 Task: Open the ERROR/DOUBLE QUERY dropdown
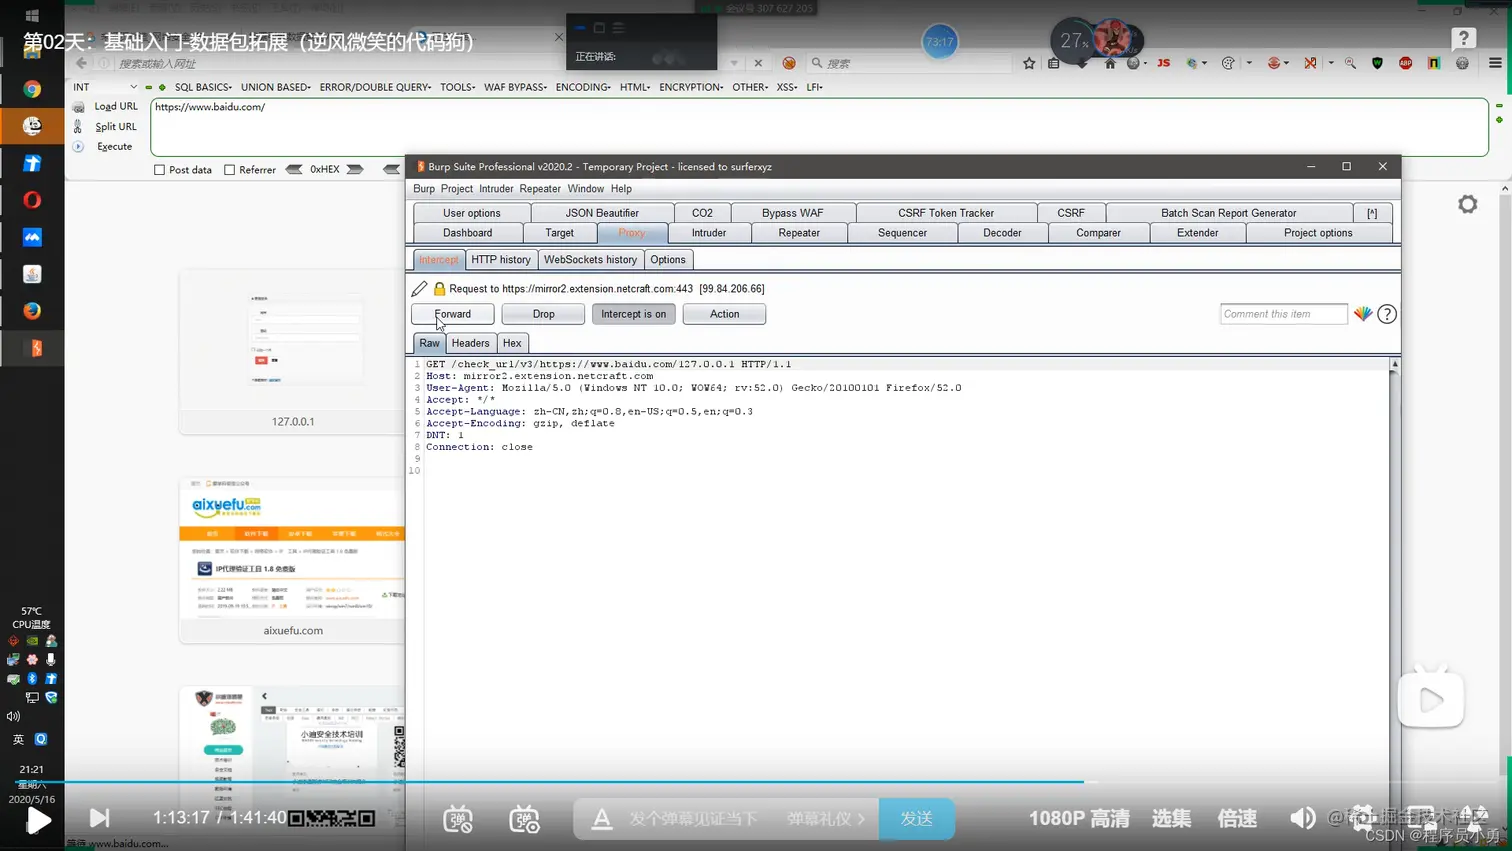pos(375,87)
